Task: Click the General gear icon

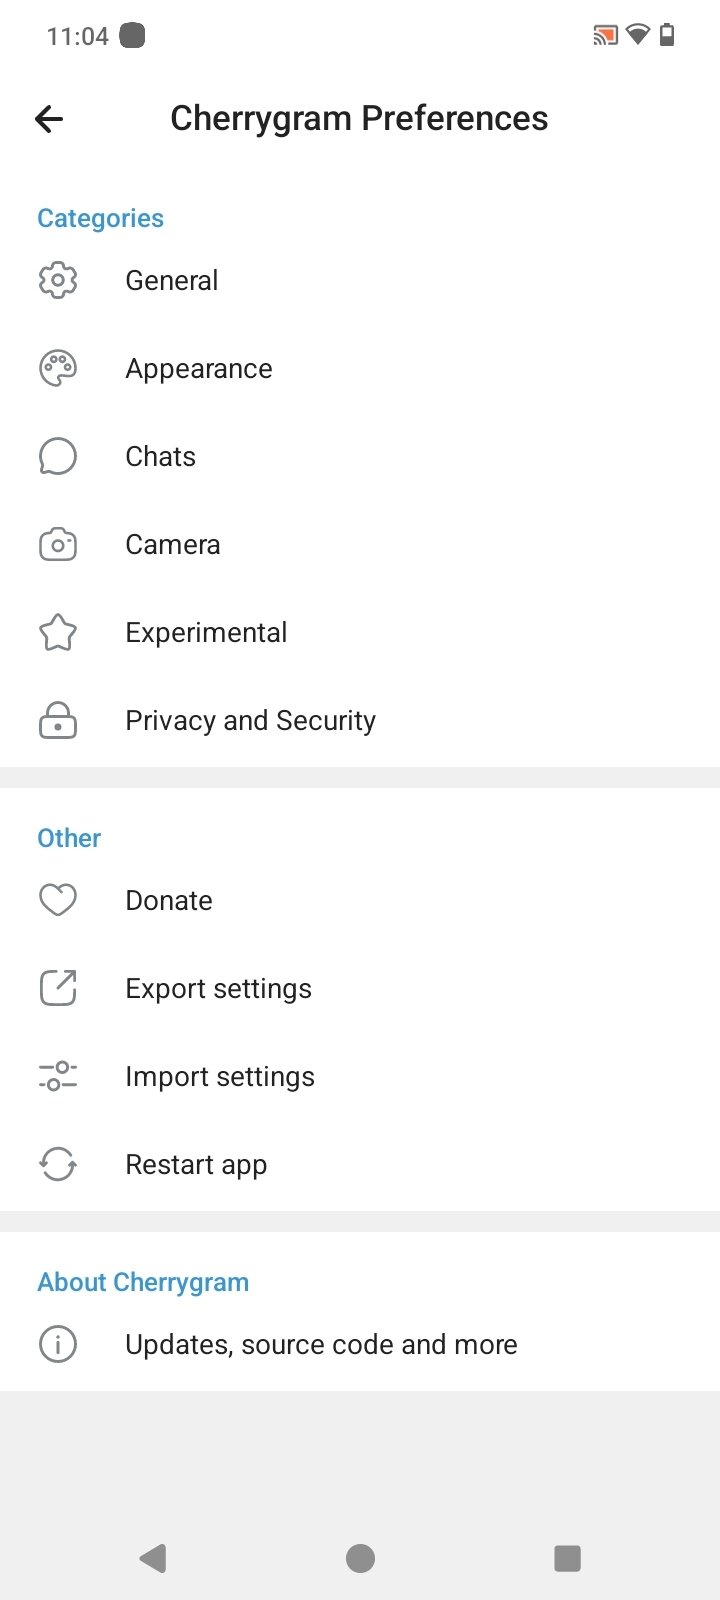Action: [58, 280]
